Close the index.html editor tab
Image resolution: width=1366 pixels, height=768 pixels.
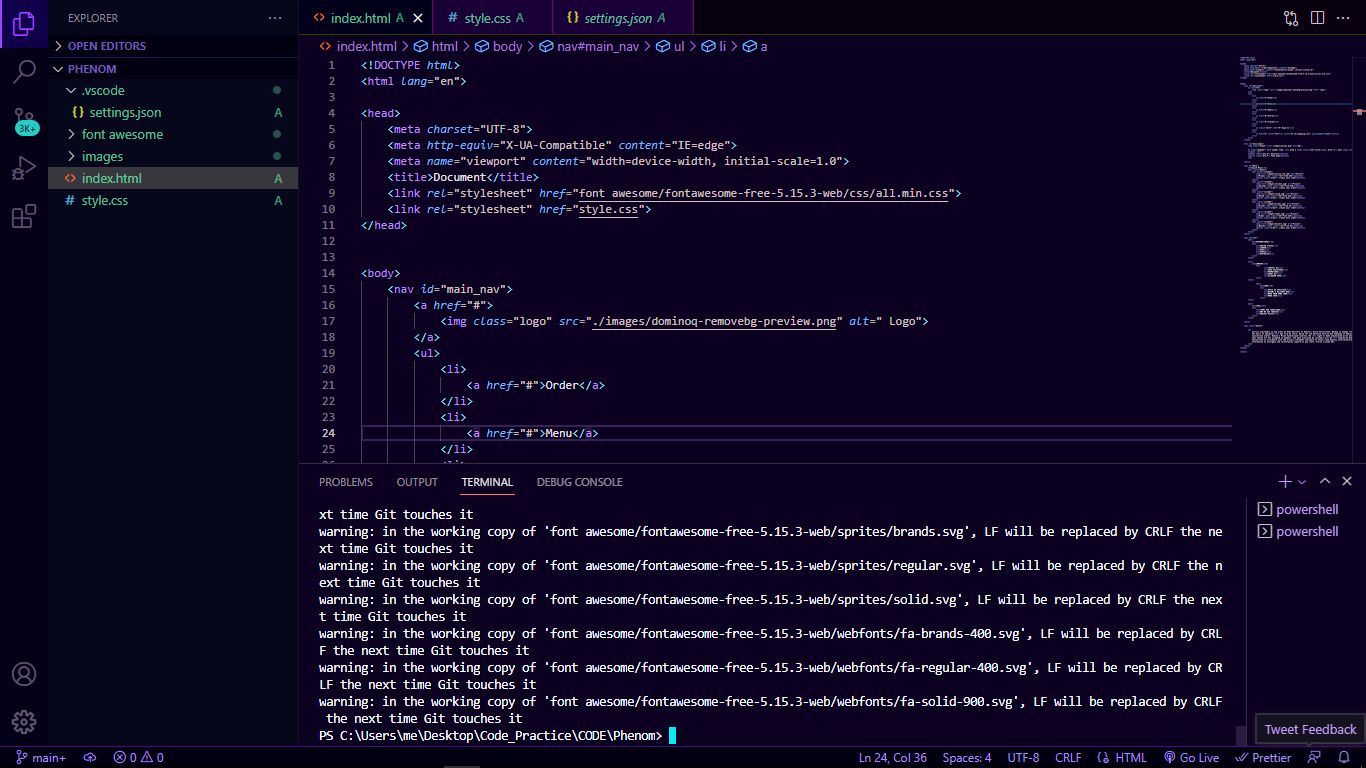coord(417,18)
